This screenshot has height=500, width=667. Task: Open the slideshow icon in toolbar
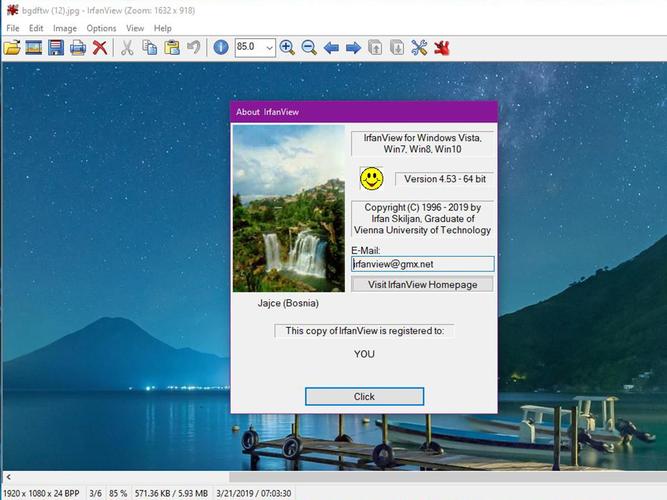34,47
